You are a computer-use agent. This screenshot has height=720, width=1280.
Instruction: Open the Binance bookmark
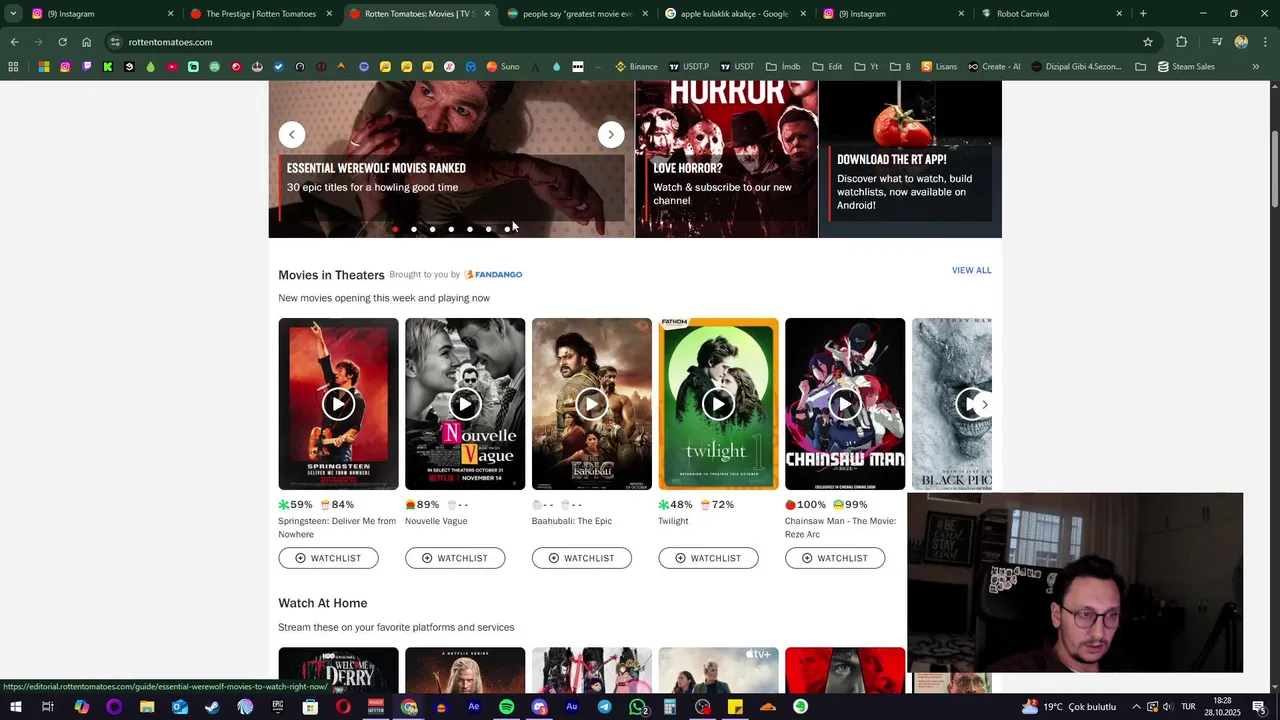click(636, 67)
